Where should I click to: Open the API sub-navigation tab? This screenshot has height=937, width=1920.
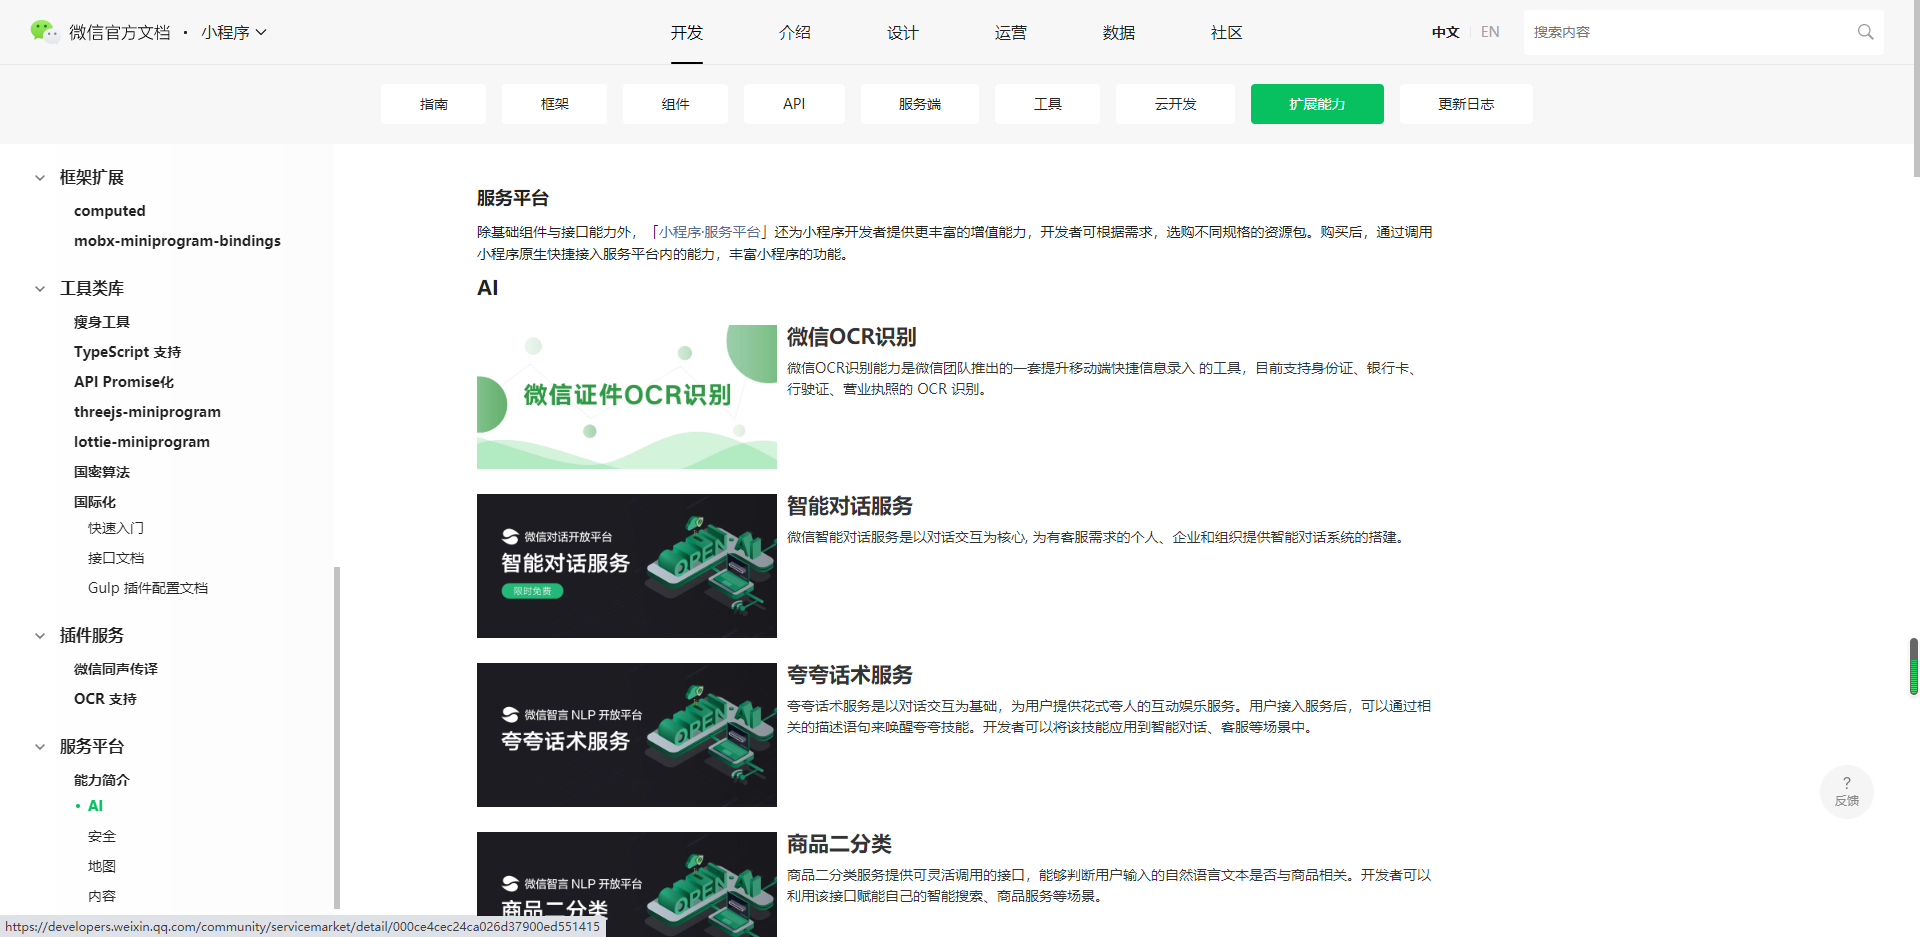pyautogui.click(x=794, y=104)
